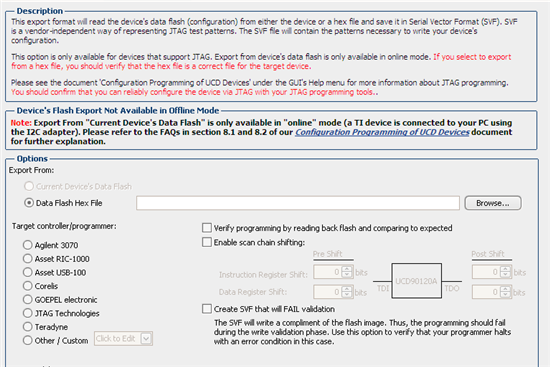550x367 pixels.
Task: Increase Pre Shift Instruction Register bits
Action: (x=347, y=269)
